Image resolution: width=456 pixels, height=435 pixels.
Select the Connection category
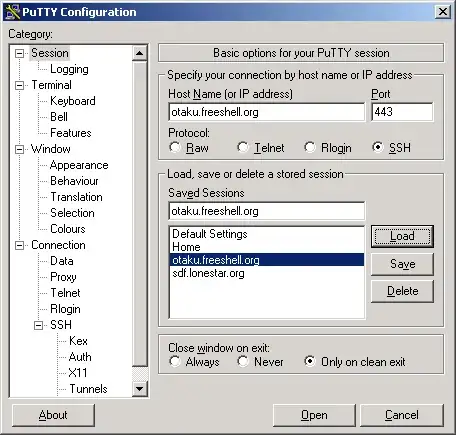(58, 245)
